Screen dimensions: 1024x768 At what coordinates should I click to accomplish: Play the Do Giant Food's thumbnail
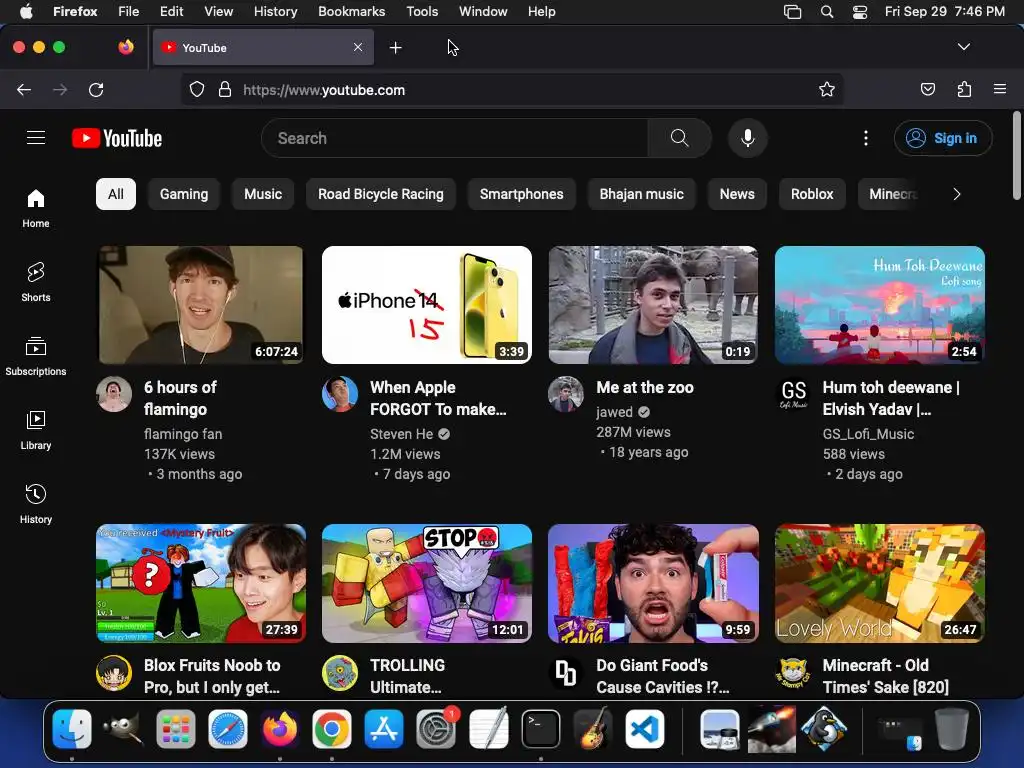click(x=653, y=583)
